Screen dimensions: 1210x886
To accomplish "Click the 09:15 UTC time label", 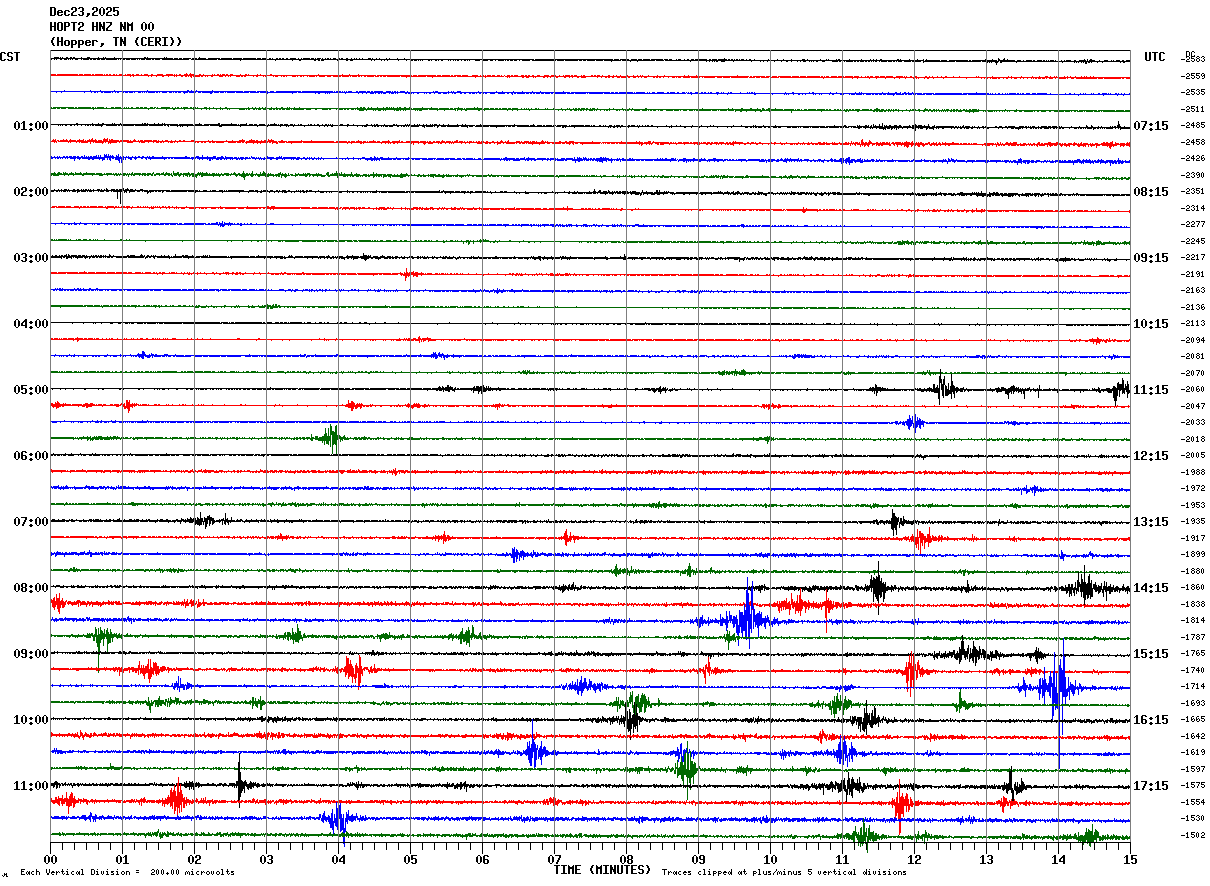I will (x=1151, y=258).
